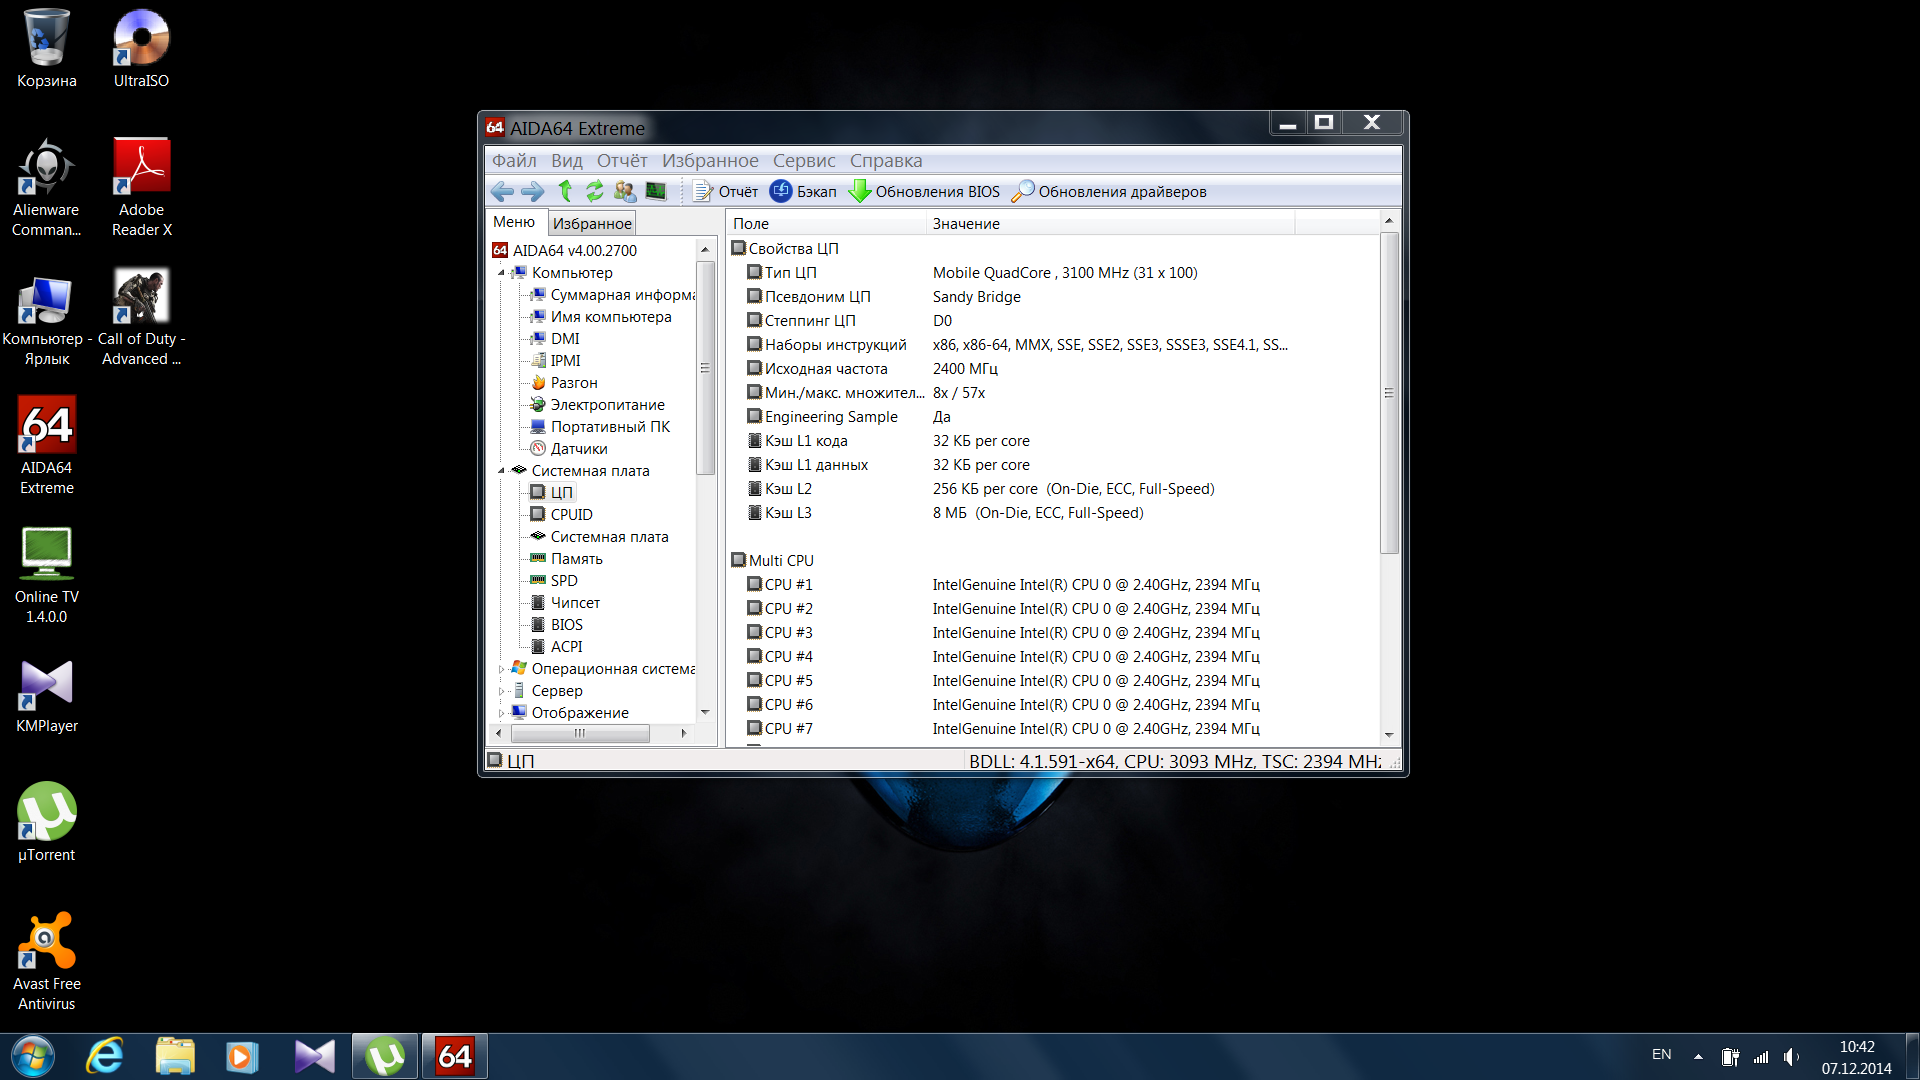Expand the Операционная система tree node
The width and height of the screenshot is (1920, 1080).
501,669
